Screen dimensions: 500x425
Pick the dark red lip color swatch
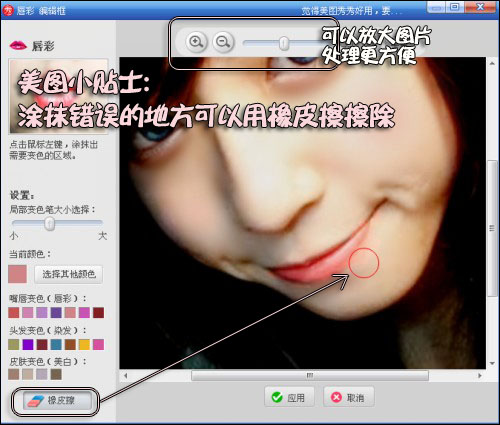[99, 312]
